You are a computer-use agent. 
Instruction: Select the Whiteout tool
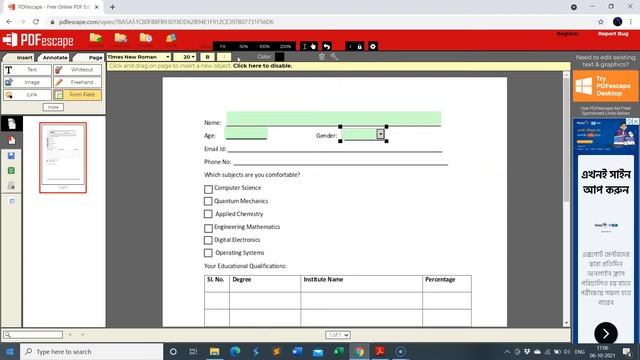coord(77,70)
